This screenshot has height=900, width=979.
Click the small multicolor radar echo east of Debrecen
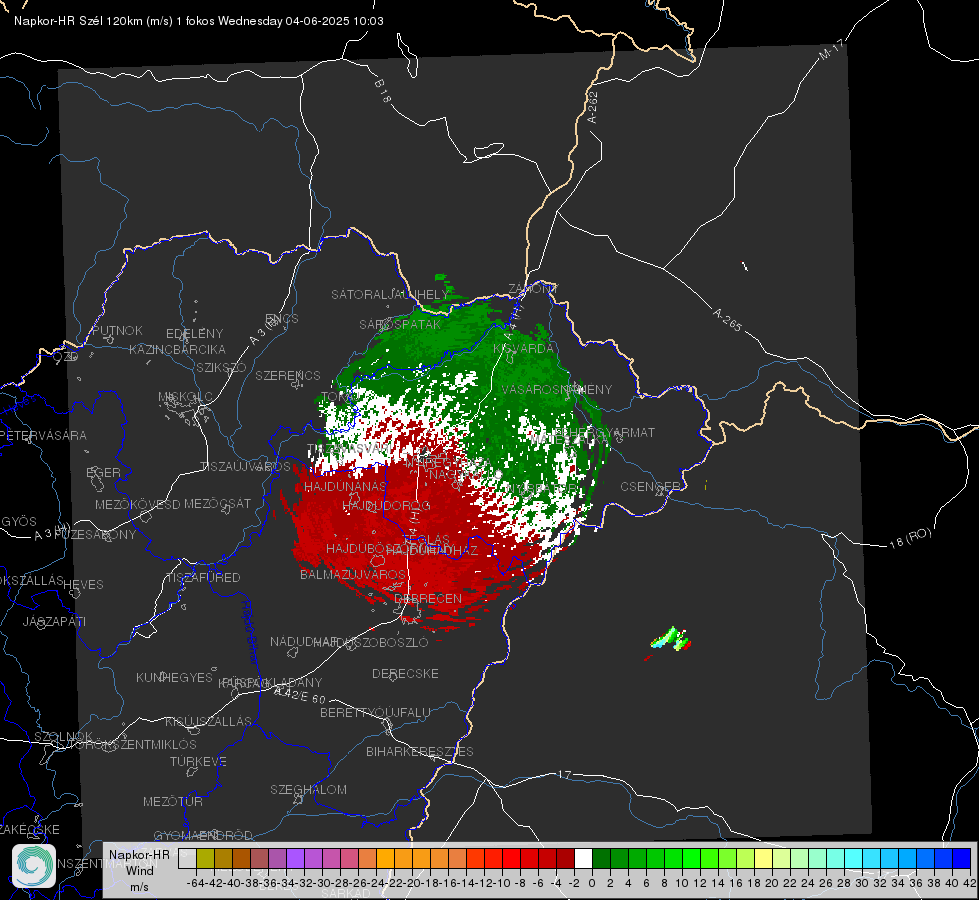[671, 640]
